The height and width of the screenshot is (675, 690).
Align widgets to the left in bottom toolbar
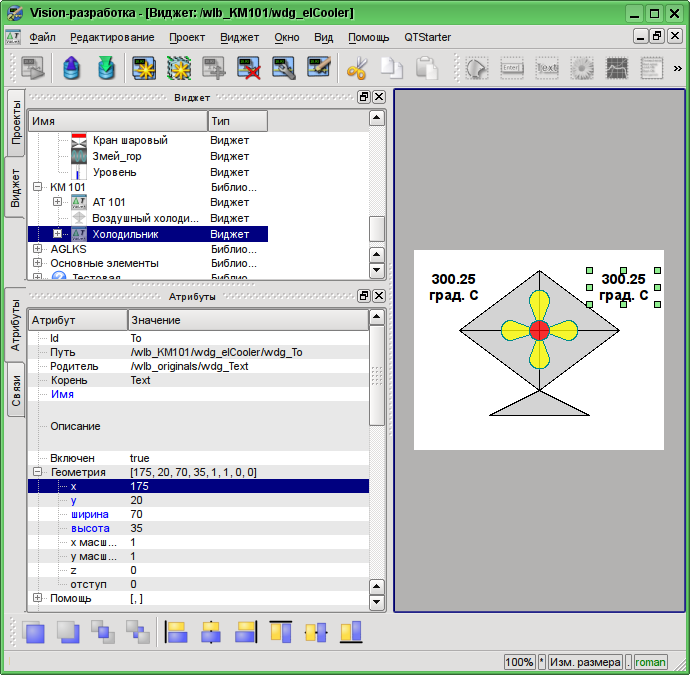177,632
